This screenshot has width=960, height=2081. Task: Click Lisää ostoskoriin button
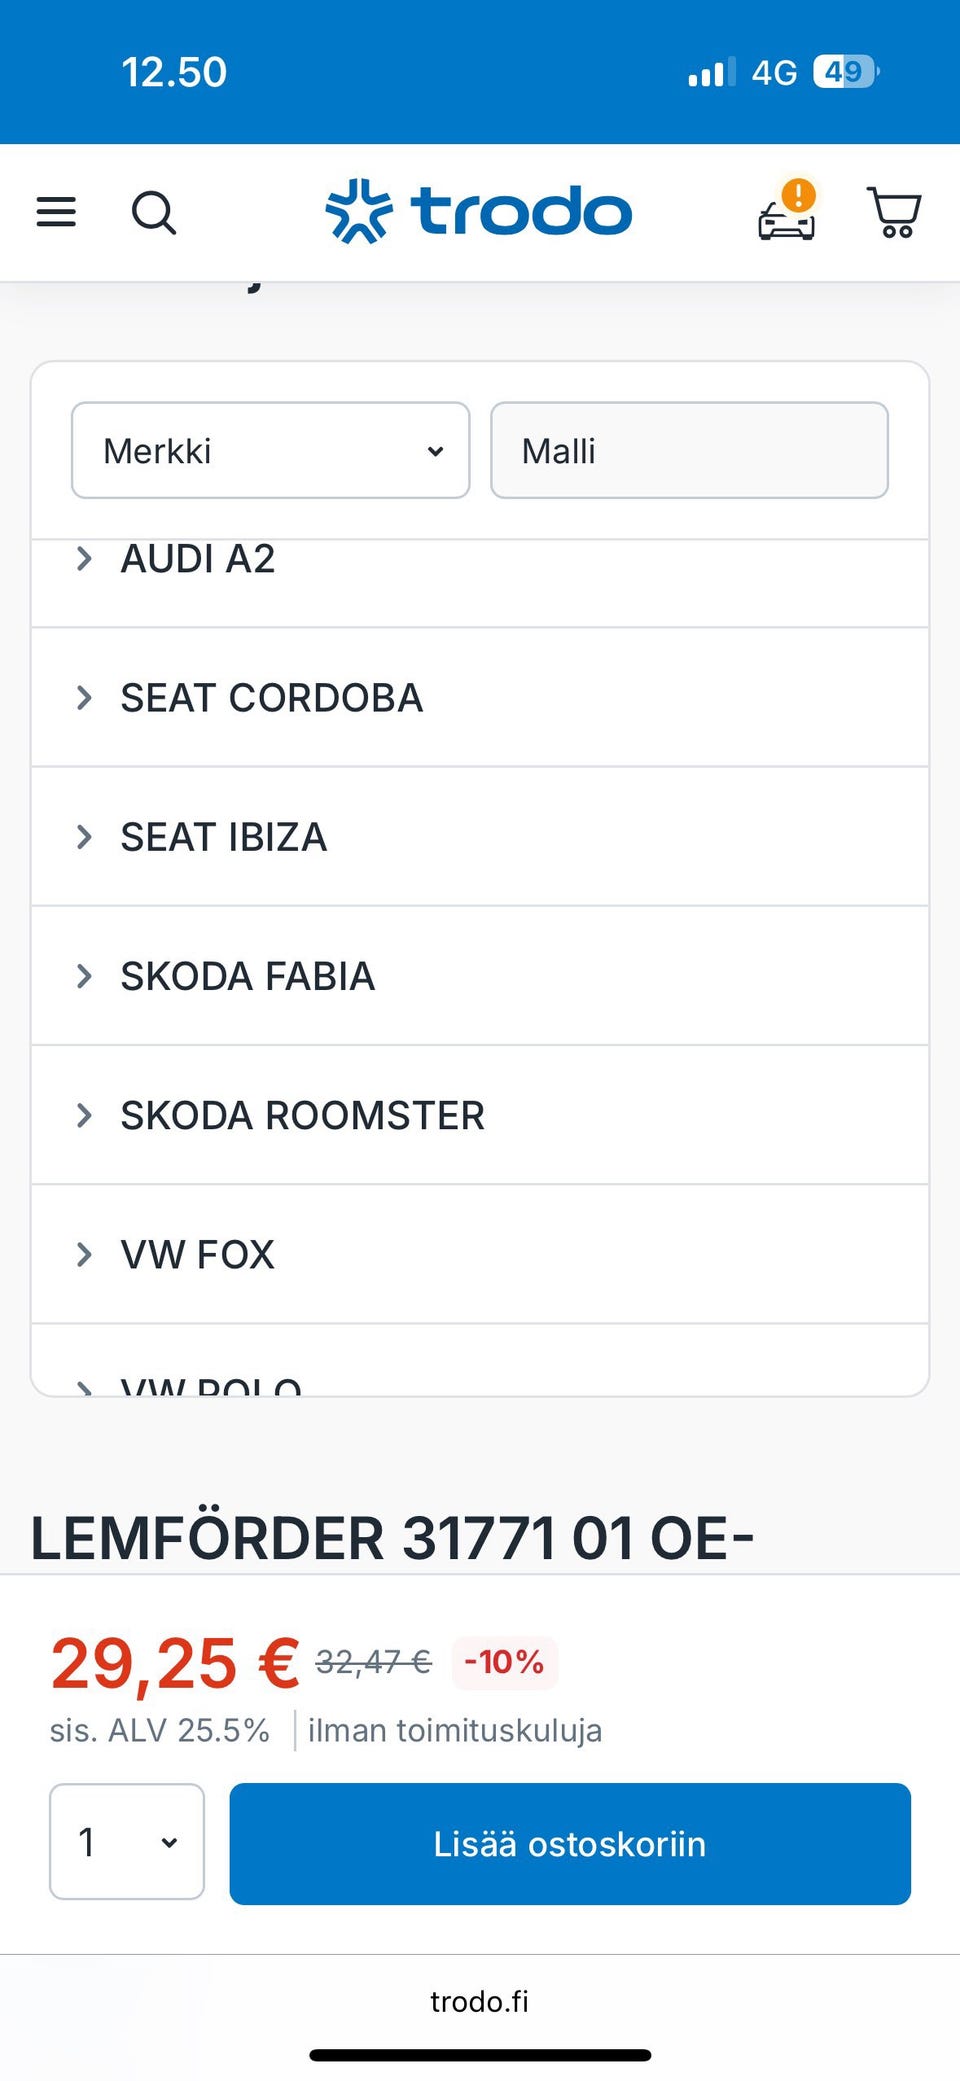coord(570,1844)
